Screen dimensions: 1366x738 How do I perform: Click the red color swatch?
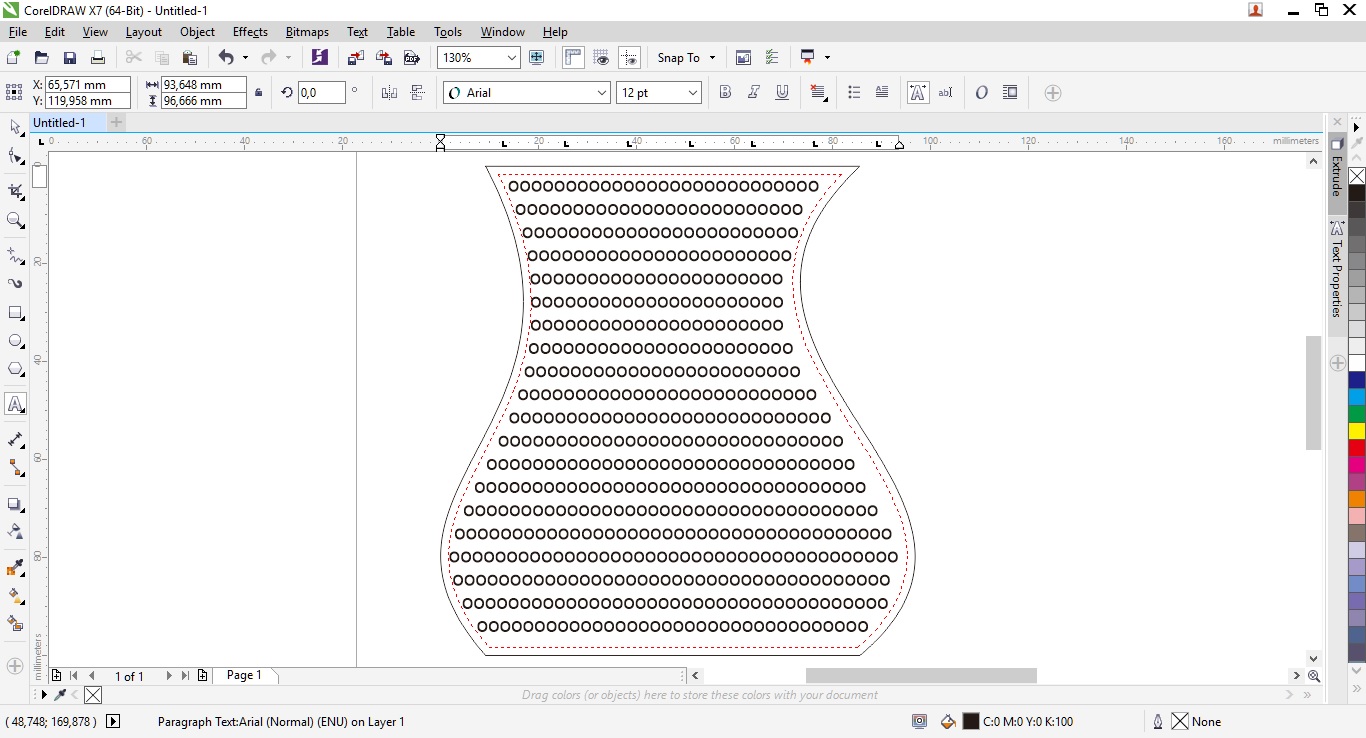coord(1357,447)
